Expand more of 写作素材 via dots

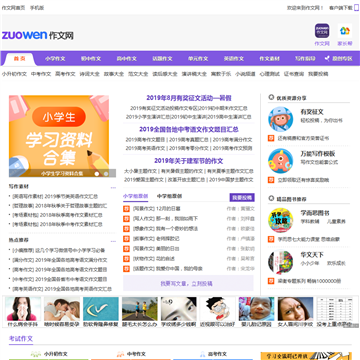(x=113, y=188)
